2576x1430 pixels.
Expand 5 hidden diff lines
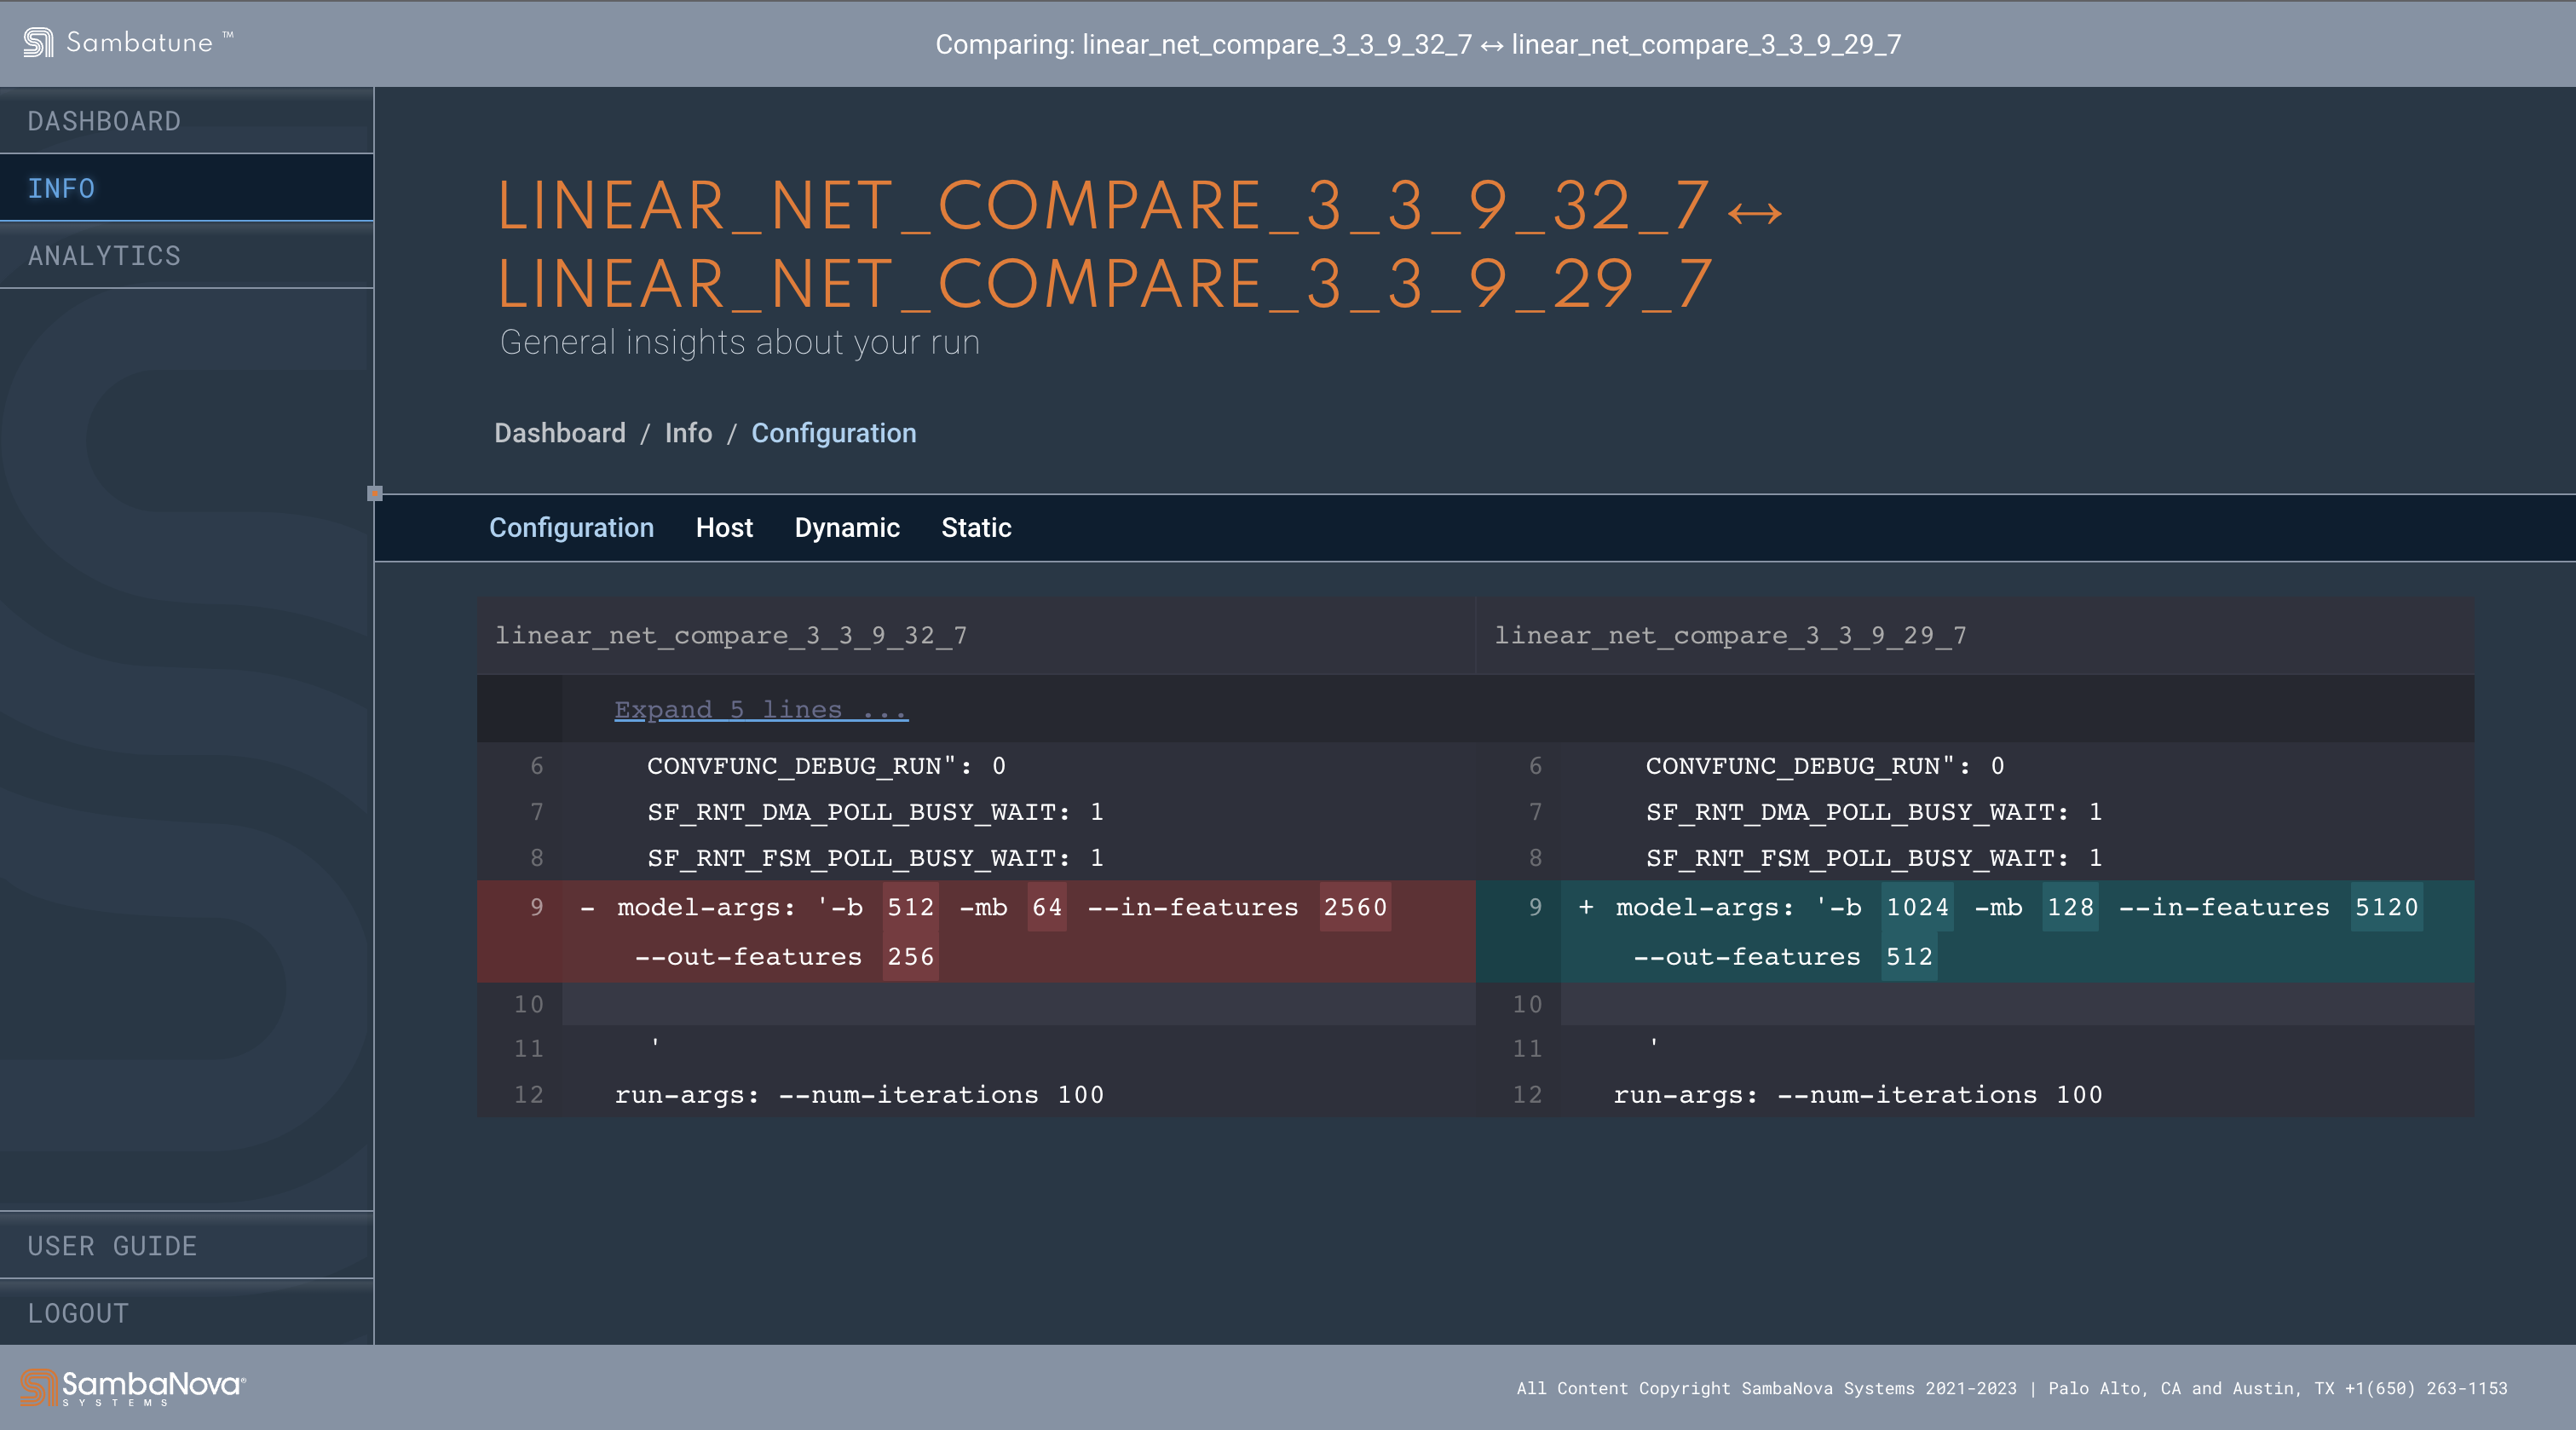tap(759, 709)
